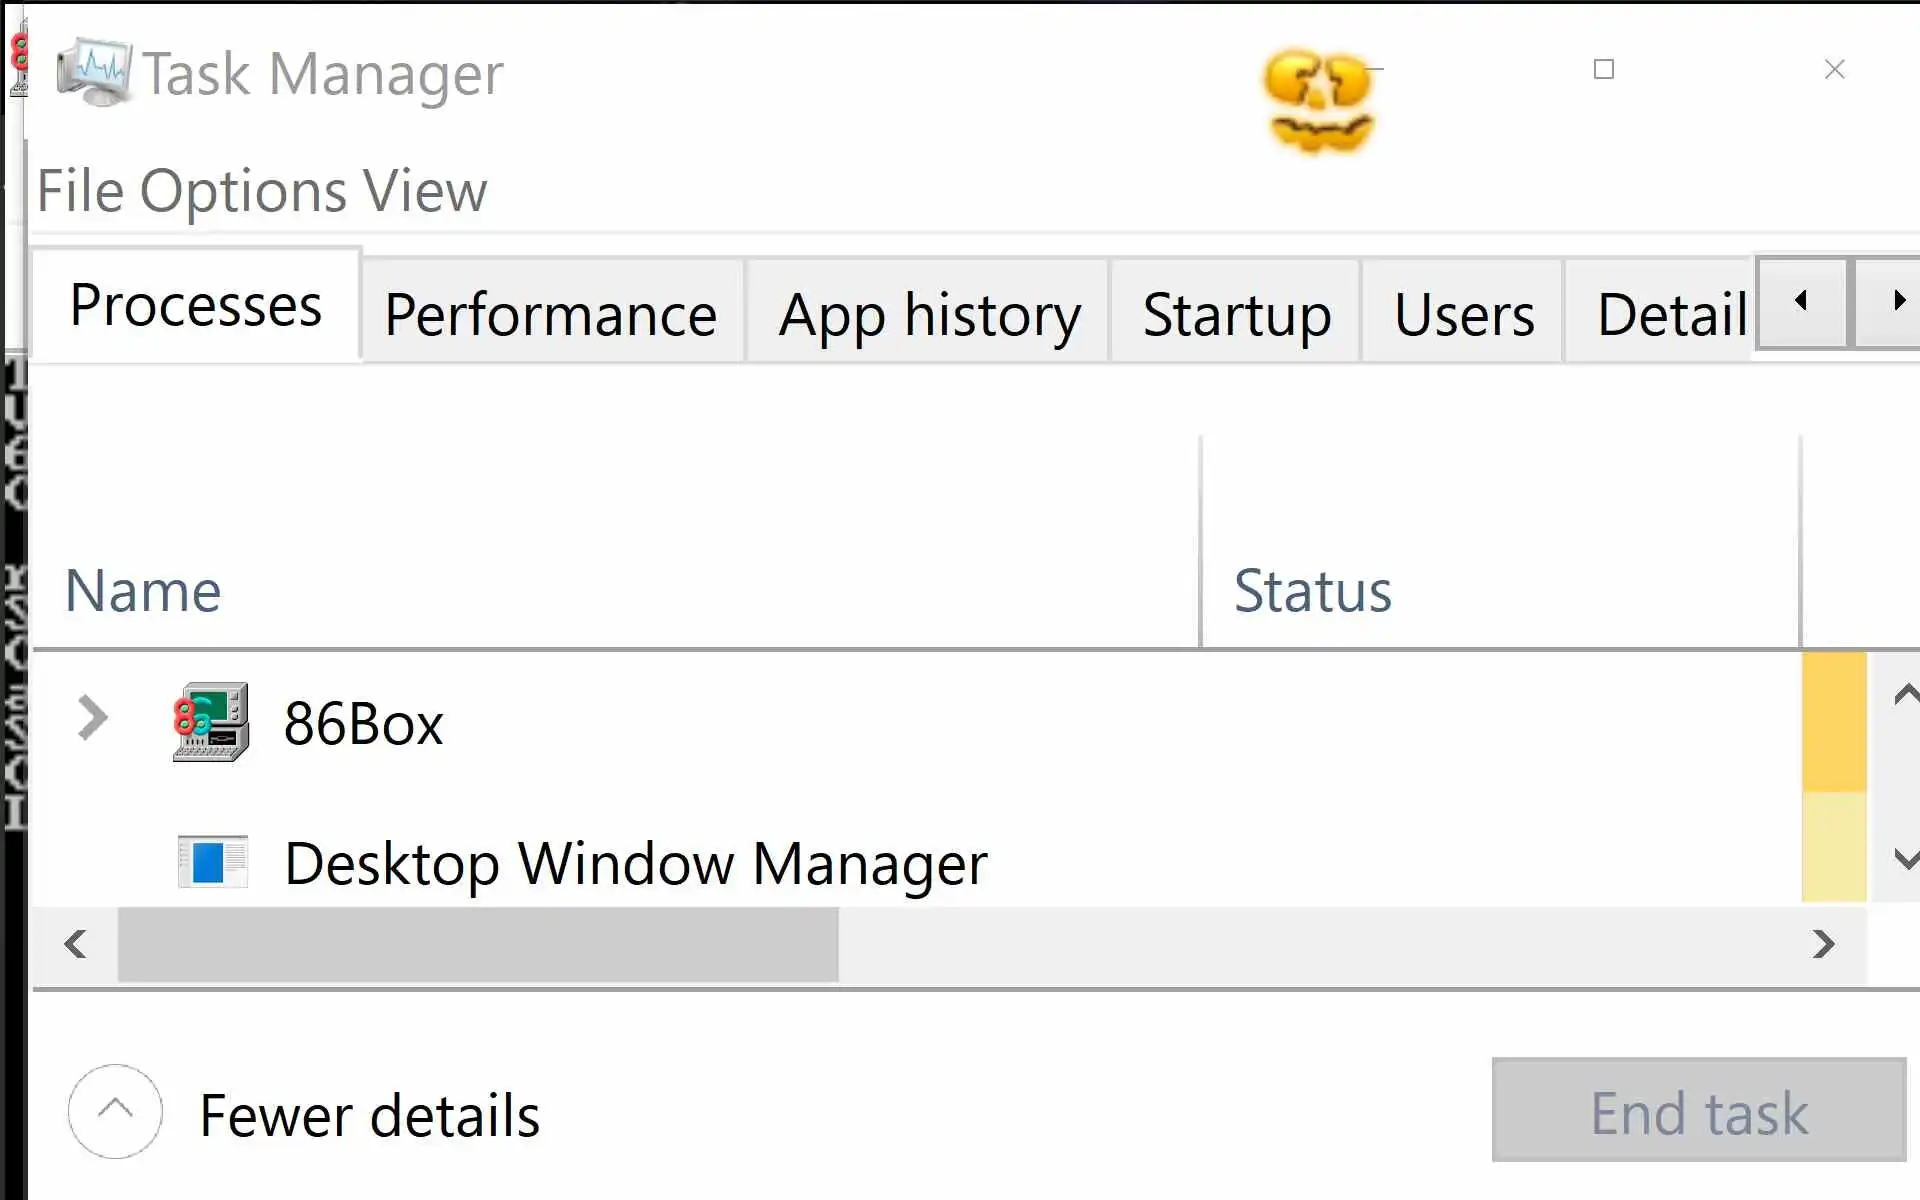Click horizontal scrollbar right arrow
This screenshot has width=1920, height=1200.
coord(1823,944)
